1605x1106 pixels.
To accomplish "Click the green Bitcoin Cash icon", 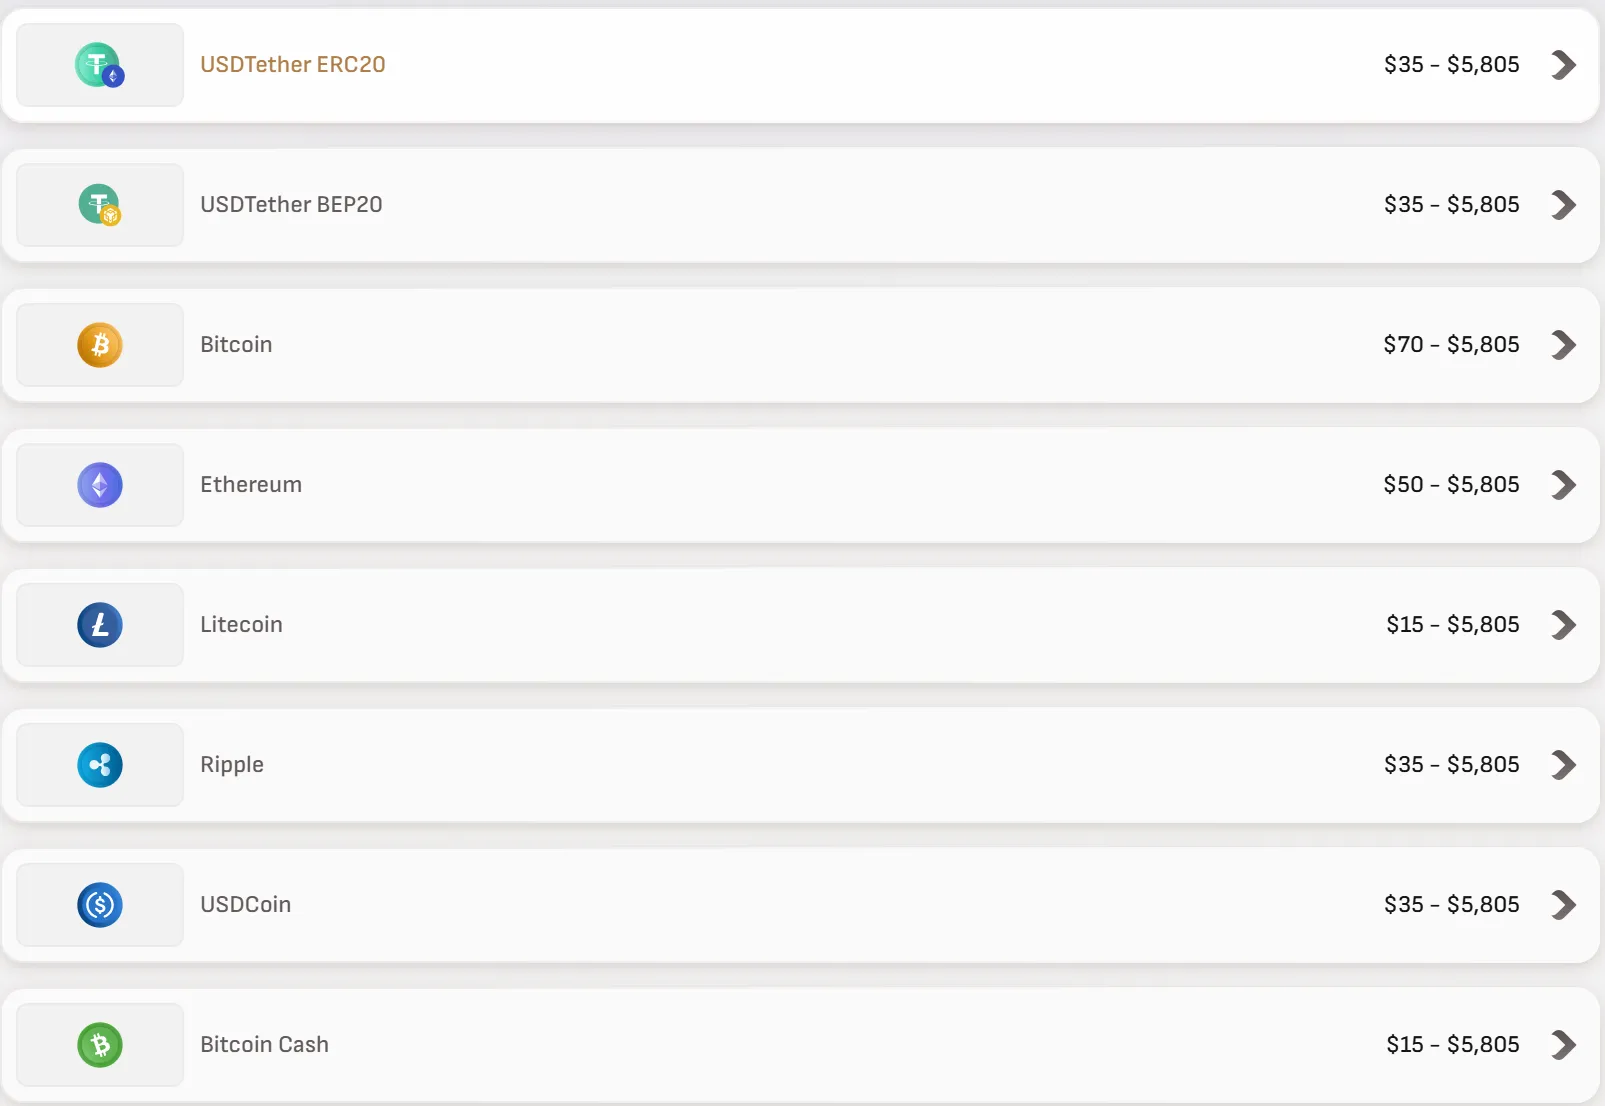I will 100,1045.
